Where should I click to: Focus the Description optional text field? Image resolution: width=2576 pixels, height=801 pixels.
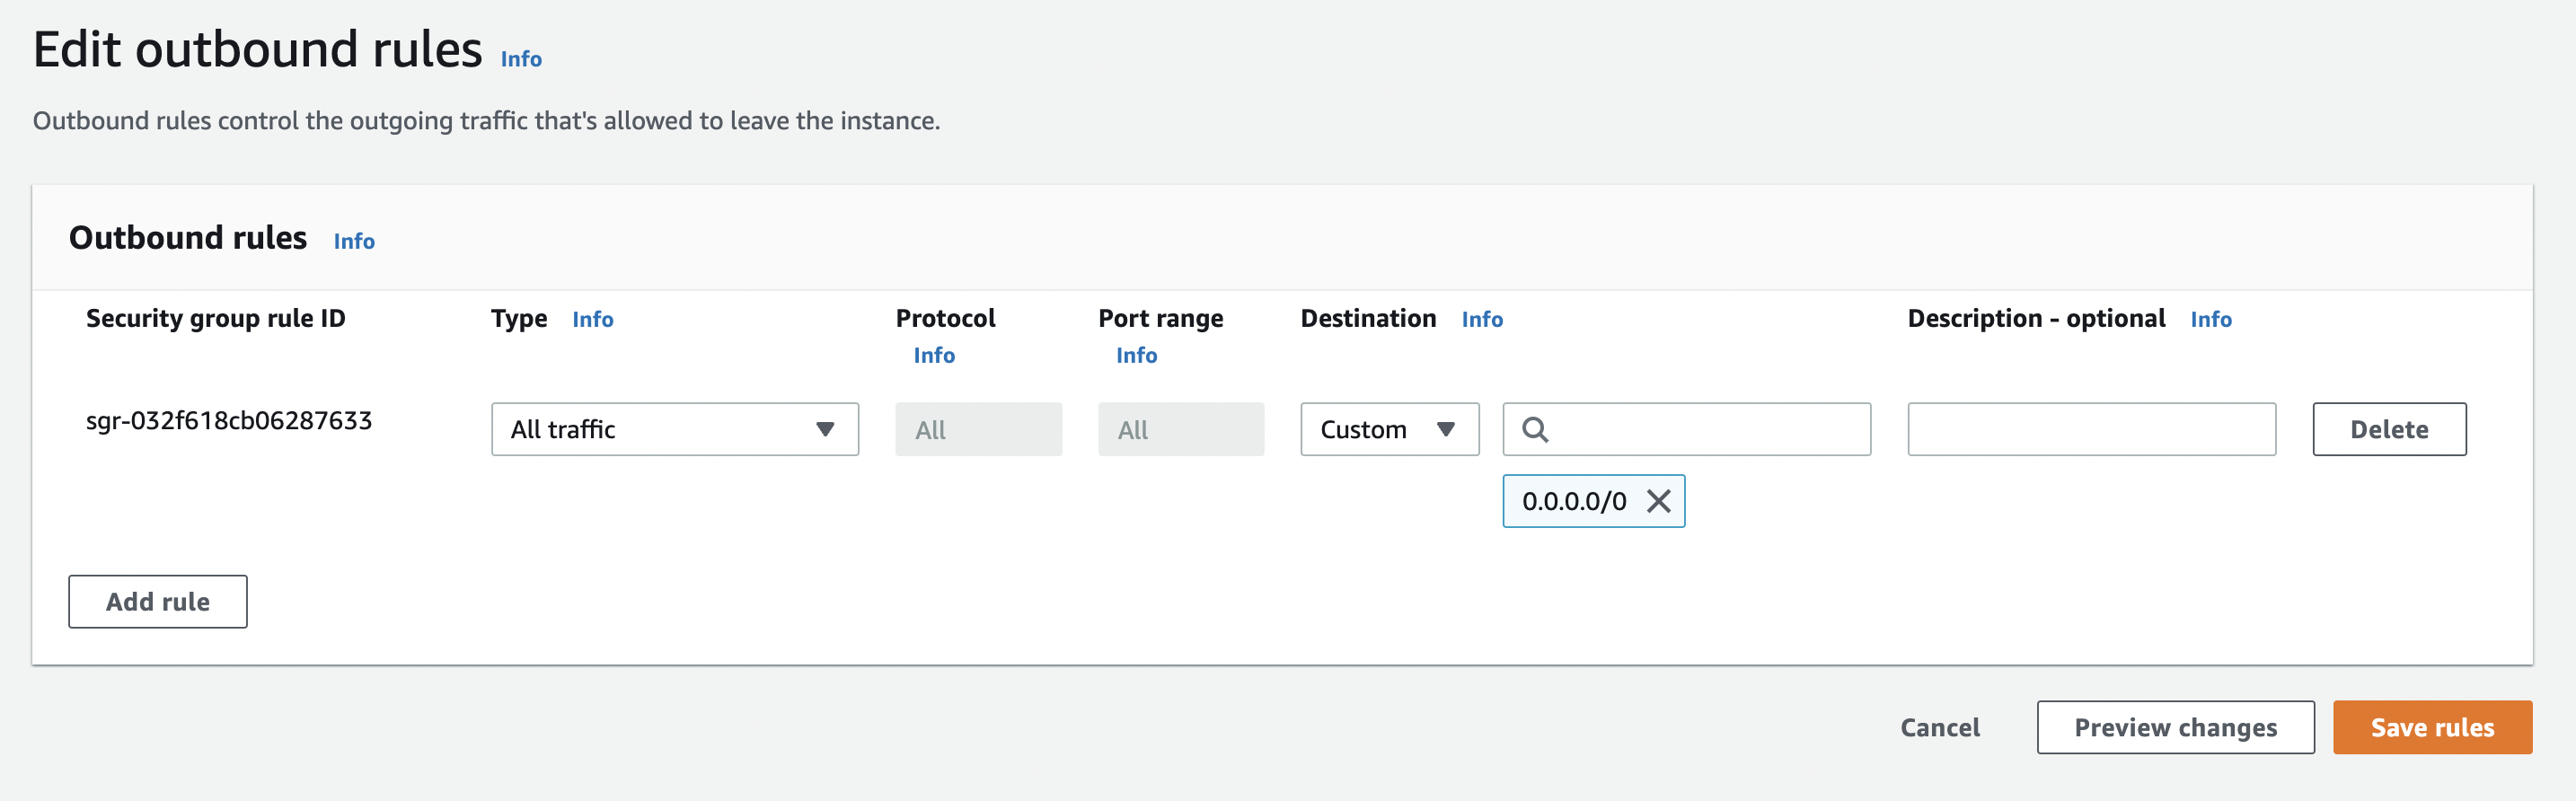(2090, 430)
